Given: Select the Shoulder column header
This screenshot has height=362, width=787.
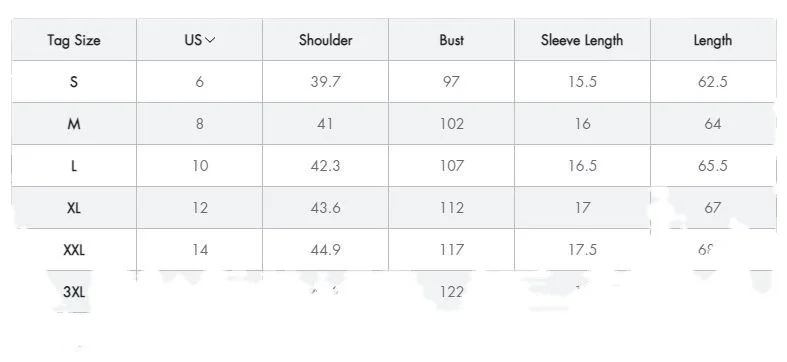Looking at the screenshot, I should [325, 40].
